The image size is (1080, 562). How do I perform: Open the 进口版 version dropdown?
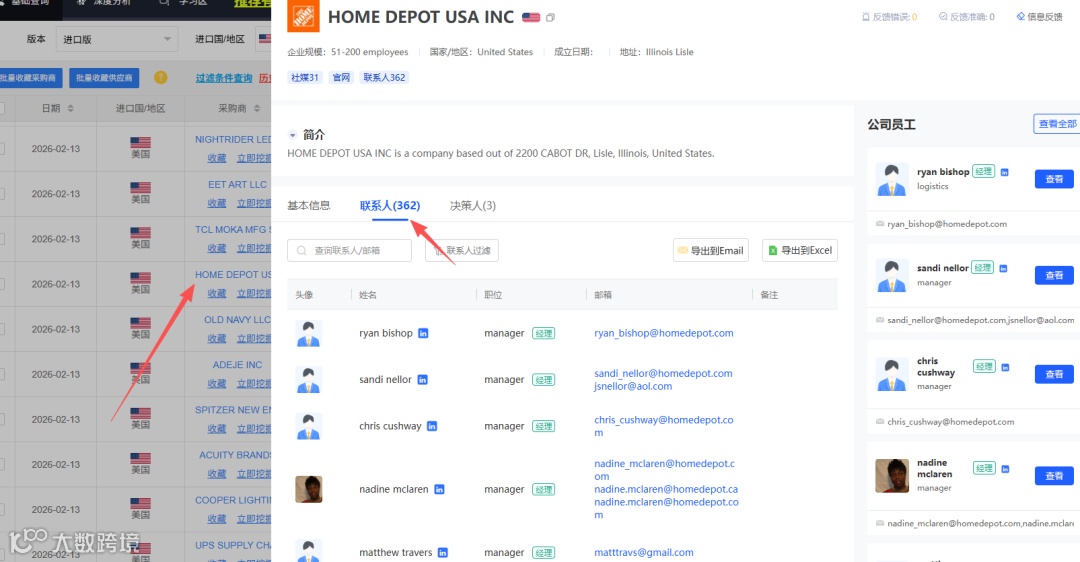pyautogui.click(x=116, y=39)
